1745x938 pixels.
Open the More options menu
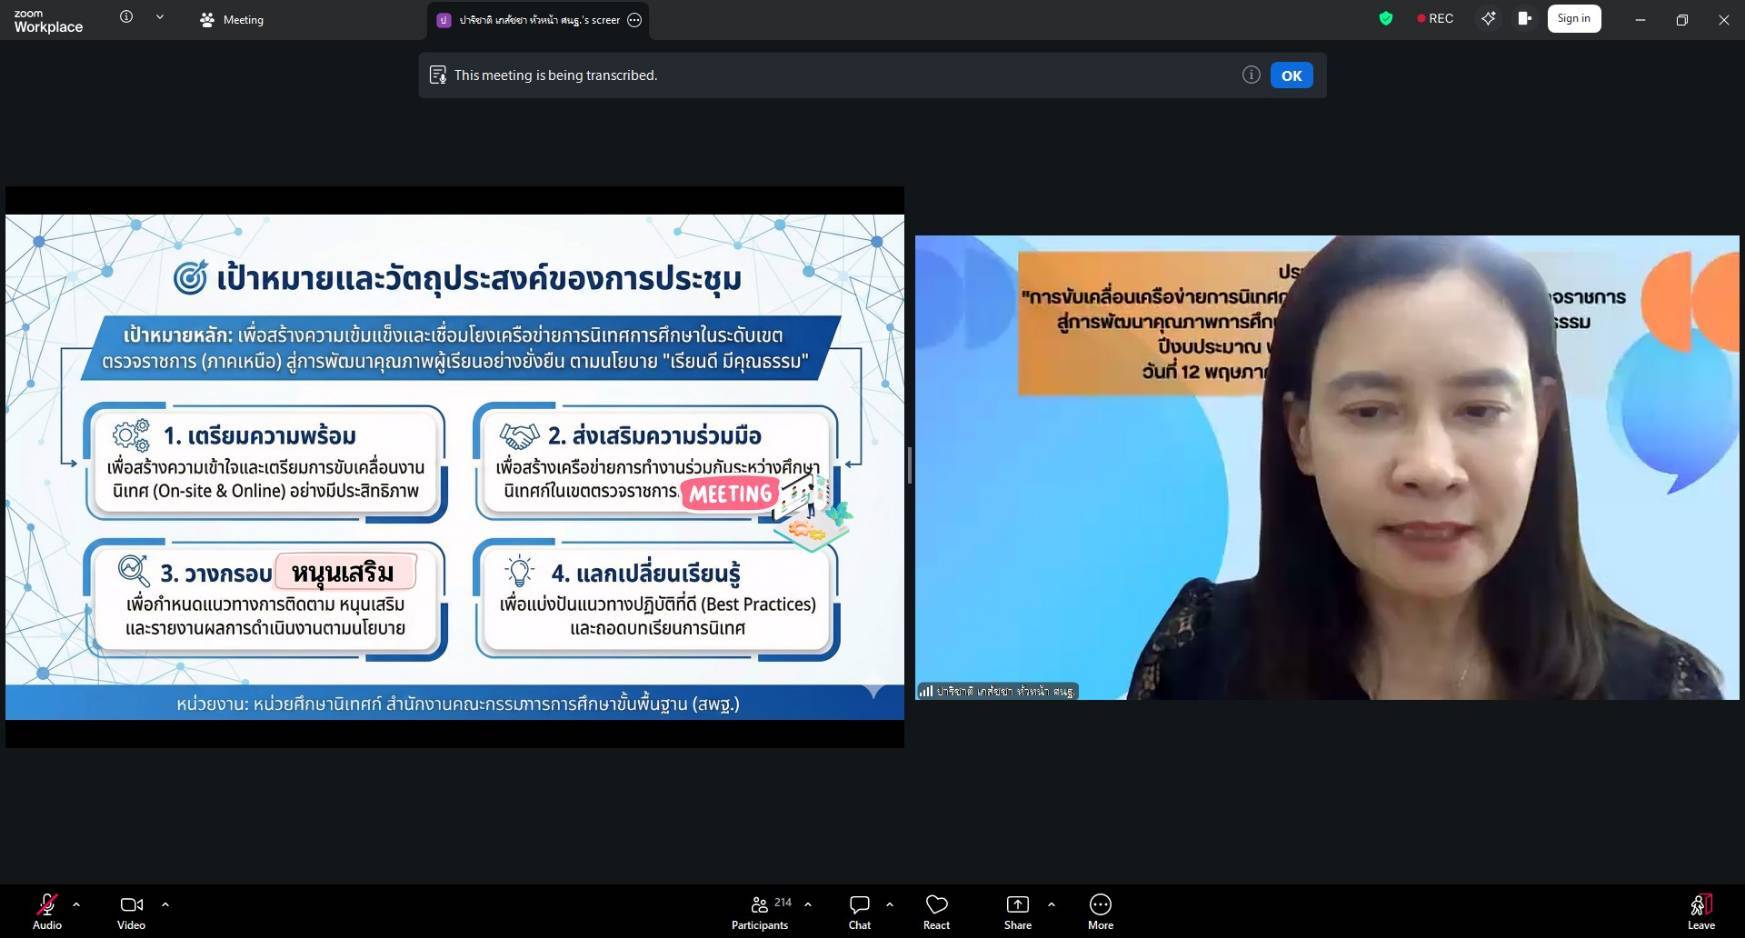1100,911
